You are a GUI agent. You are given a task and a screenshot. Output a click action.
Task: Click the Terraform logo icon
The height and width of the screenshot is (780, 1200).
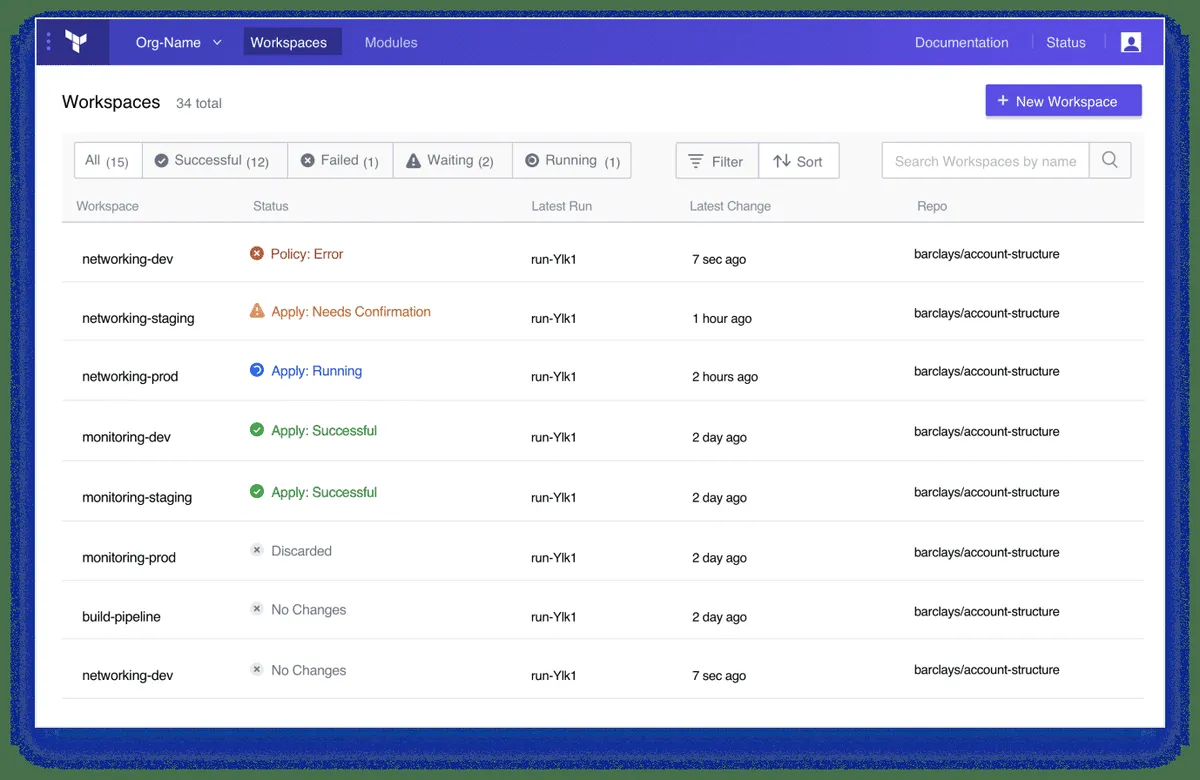pos(76,42)
